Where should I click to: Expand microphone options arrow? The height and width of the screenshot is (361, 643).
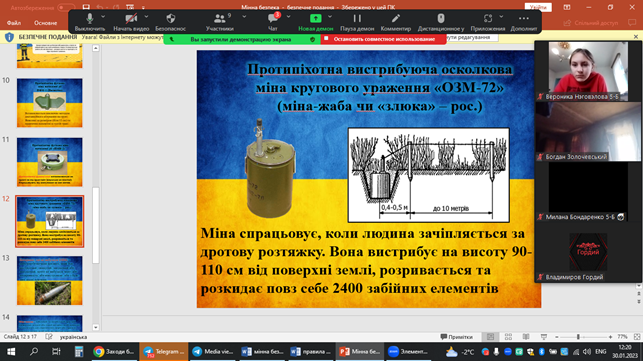(x=103, y=17)
